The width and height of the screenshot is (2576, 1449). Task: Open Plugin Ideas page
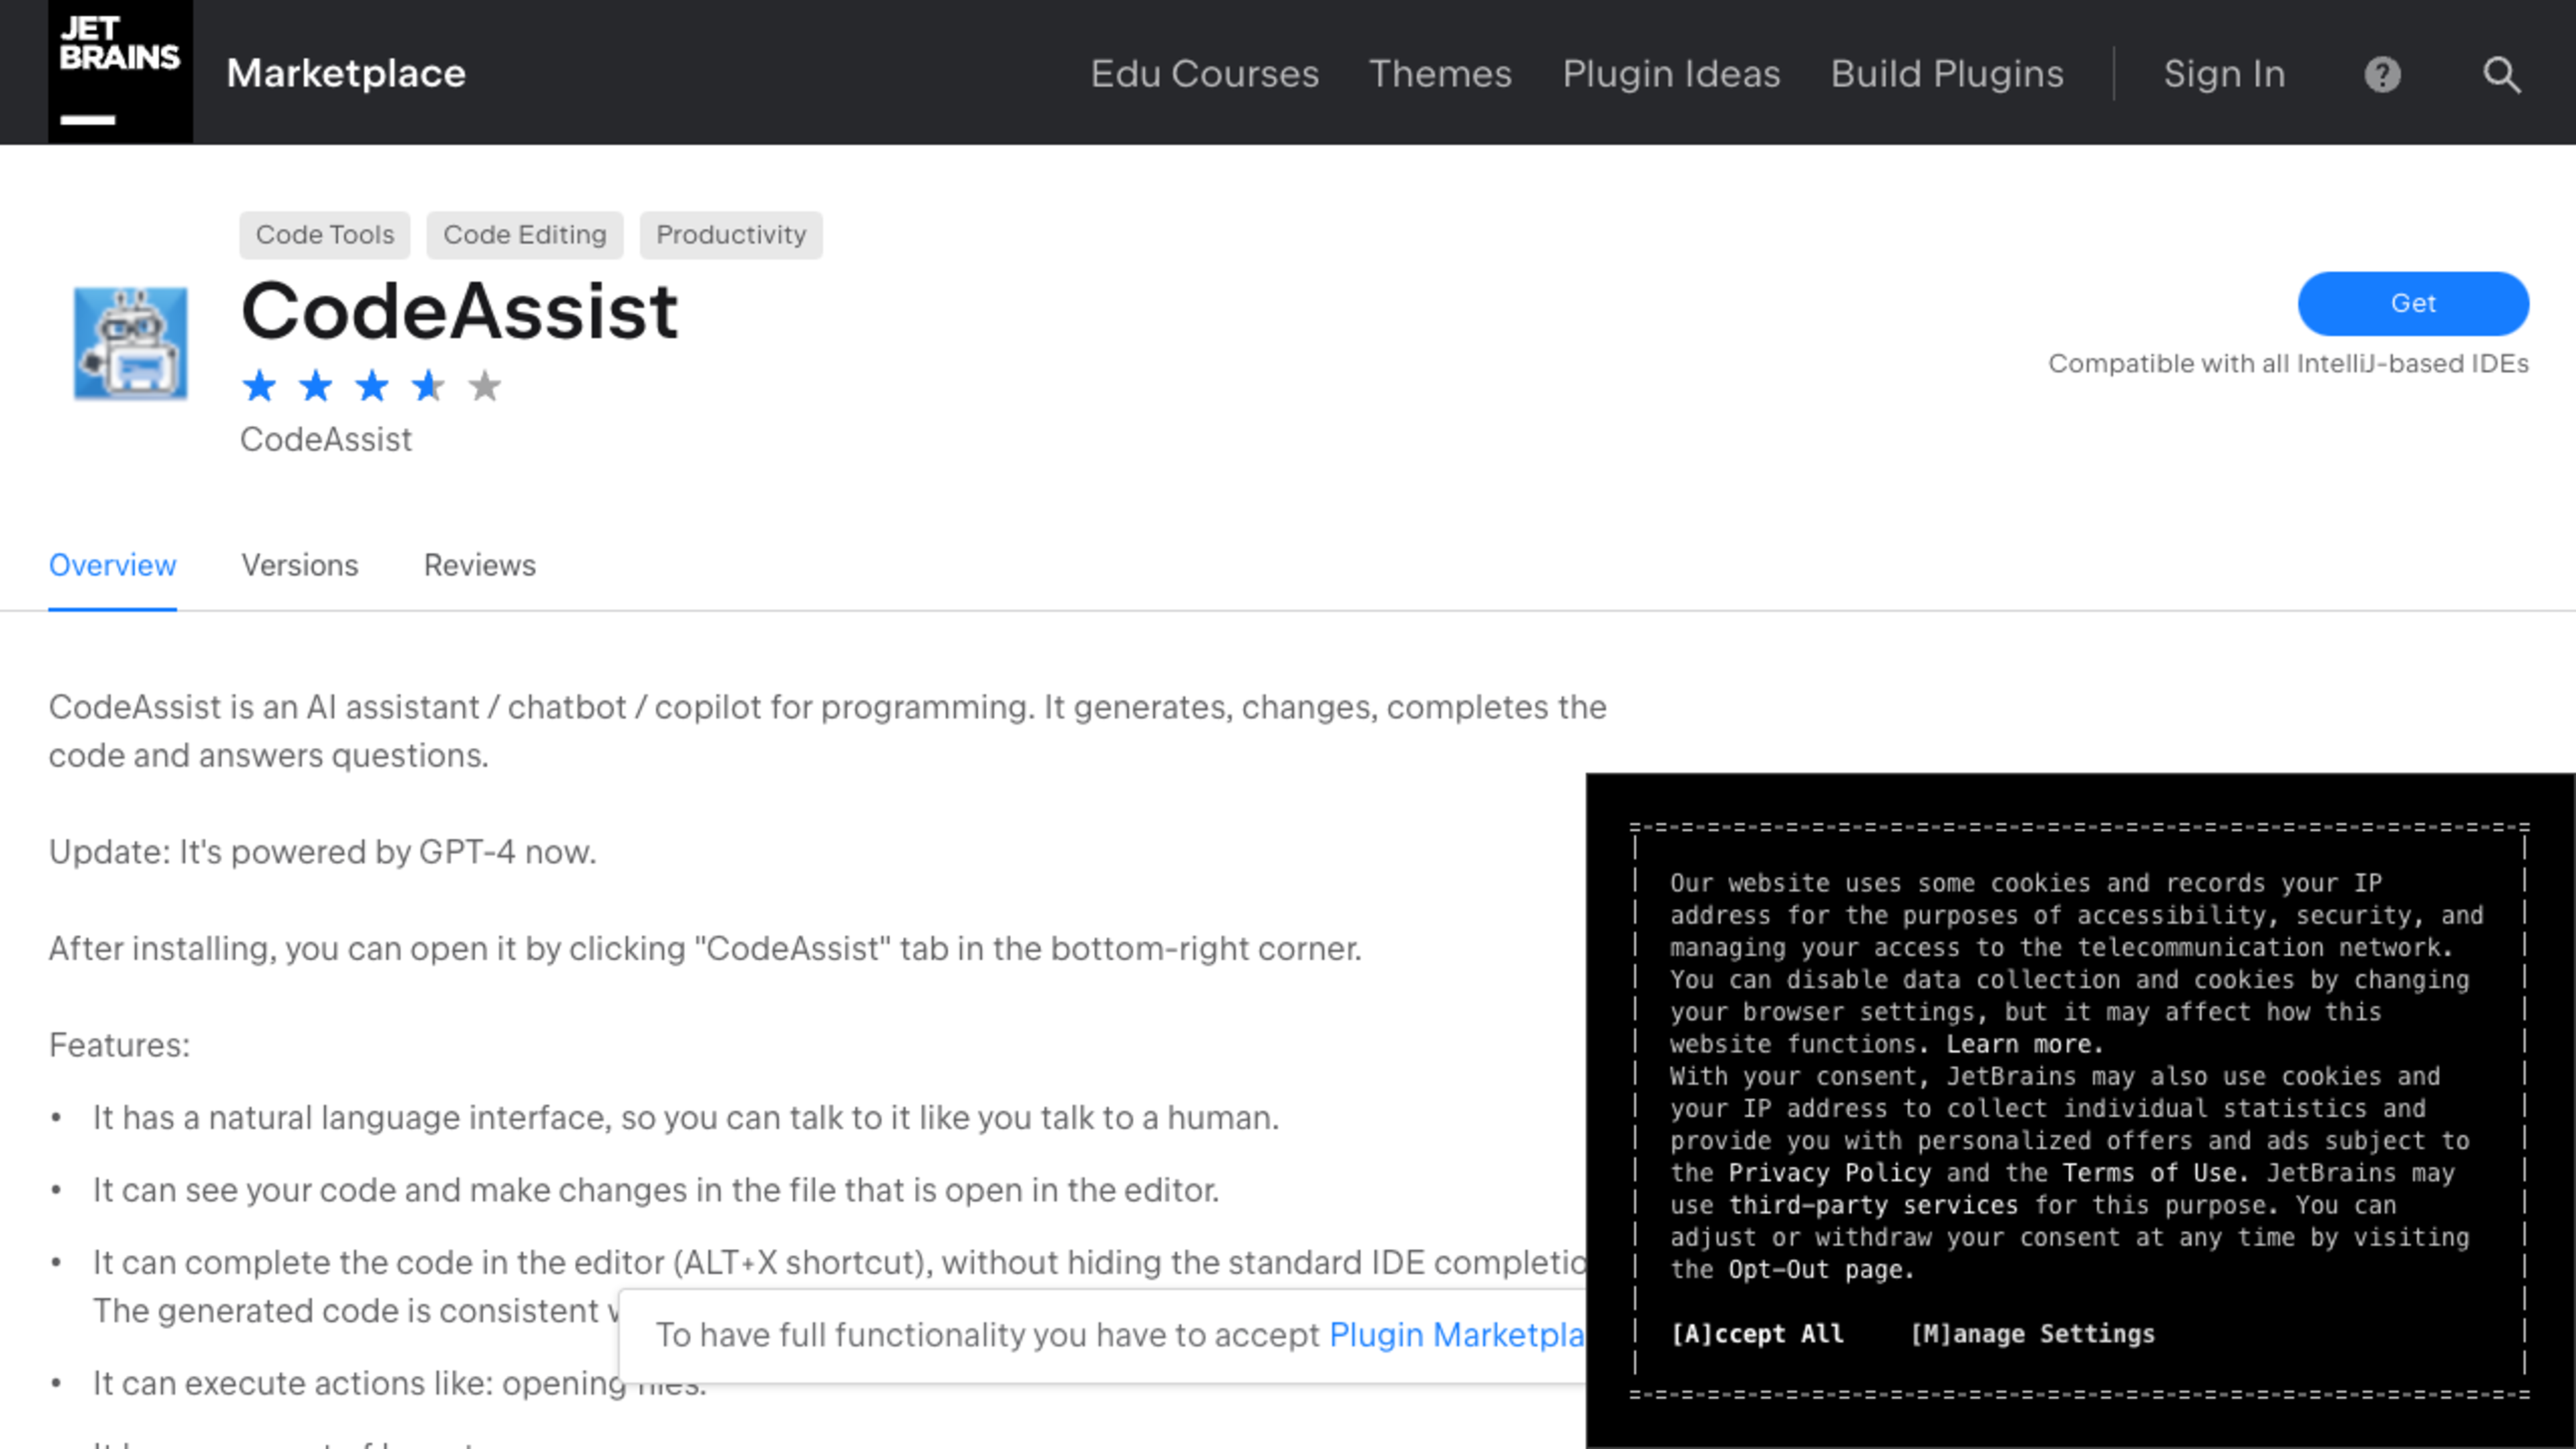(x=1671, y=74)
